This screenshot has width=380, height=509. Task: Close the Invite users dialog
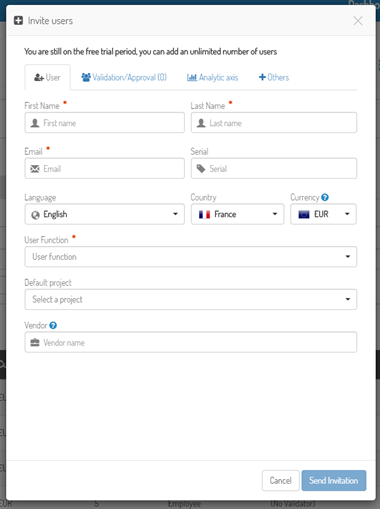[x=358, y=21]
